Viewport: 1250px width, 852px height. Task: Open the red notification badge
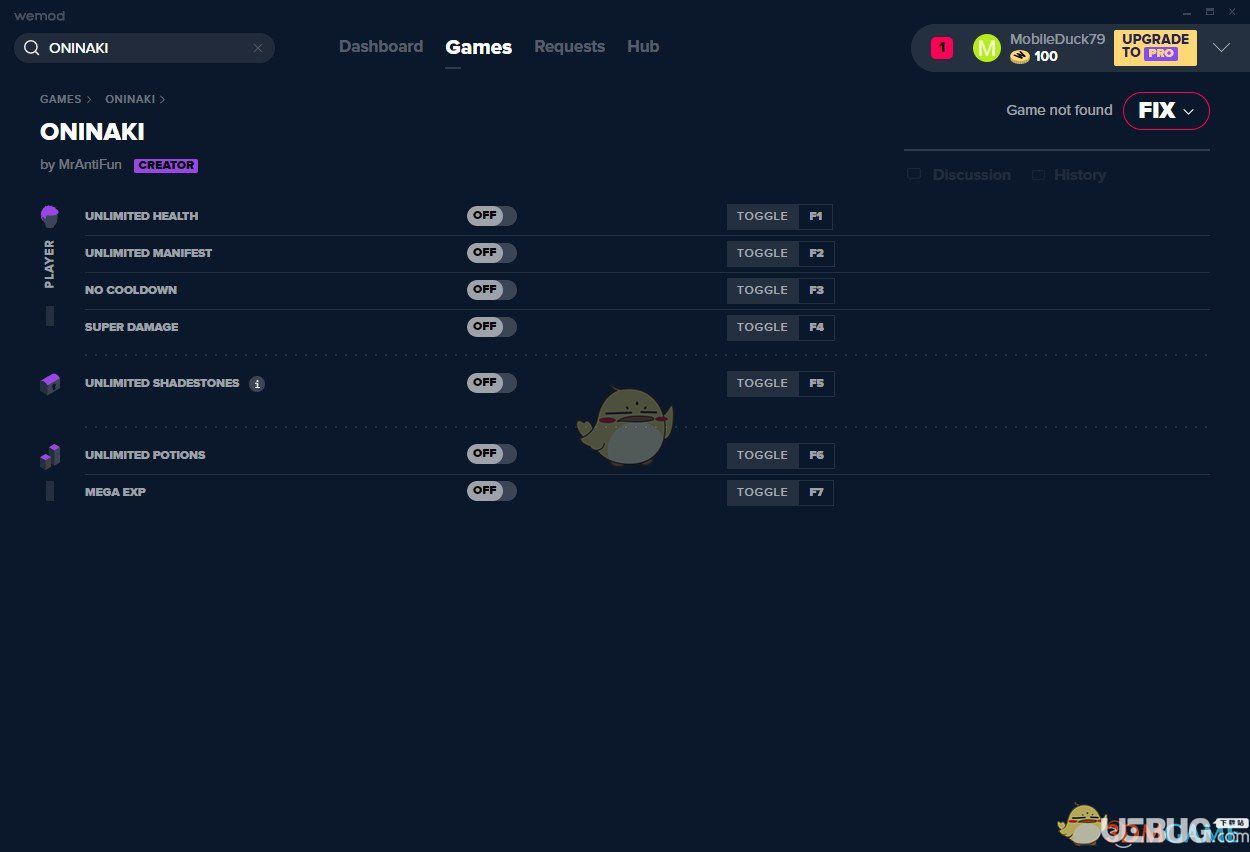point(942,47)
